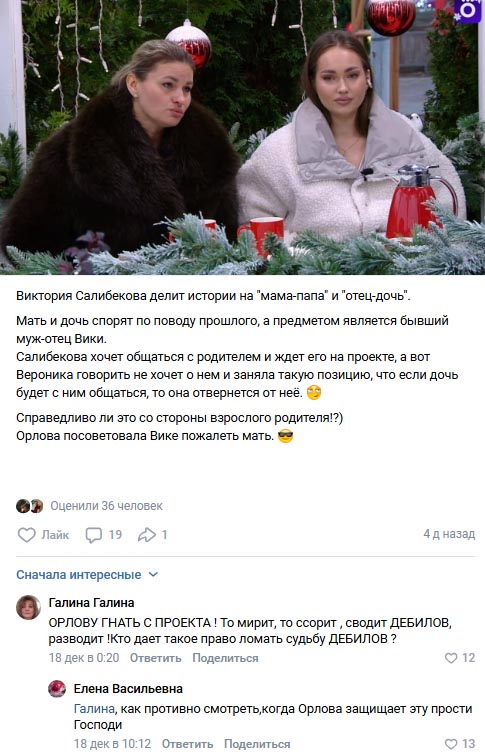Image resolution: width=485 pixels, height=755 pixels.
Task: Click Ответить under Галина Галина's comment
Action: [156, 658]
